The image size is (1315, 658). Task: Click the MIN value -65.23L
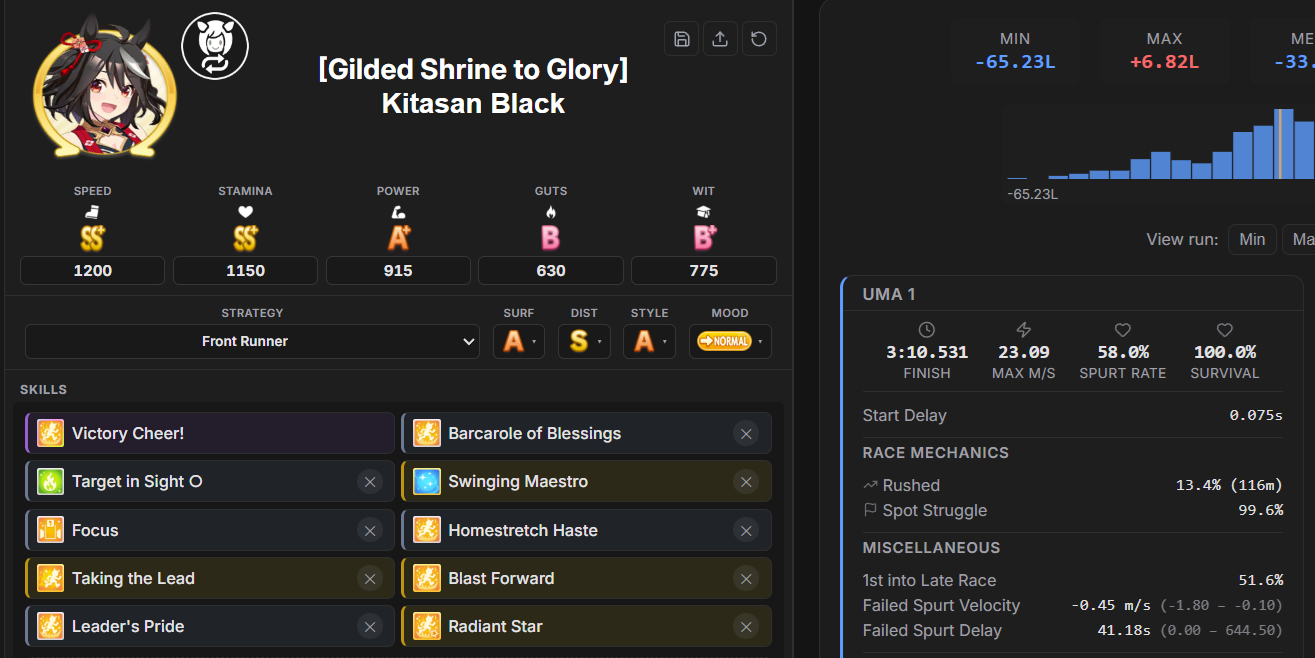pos(1015,62)
